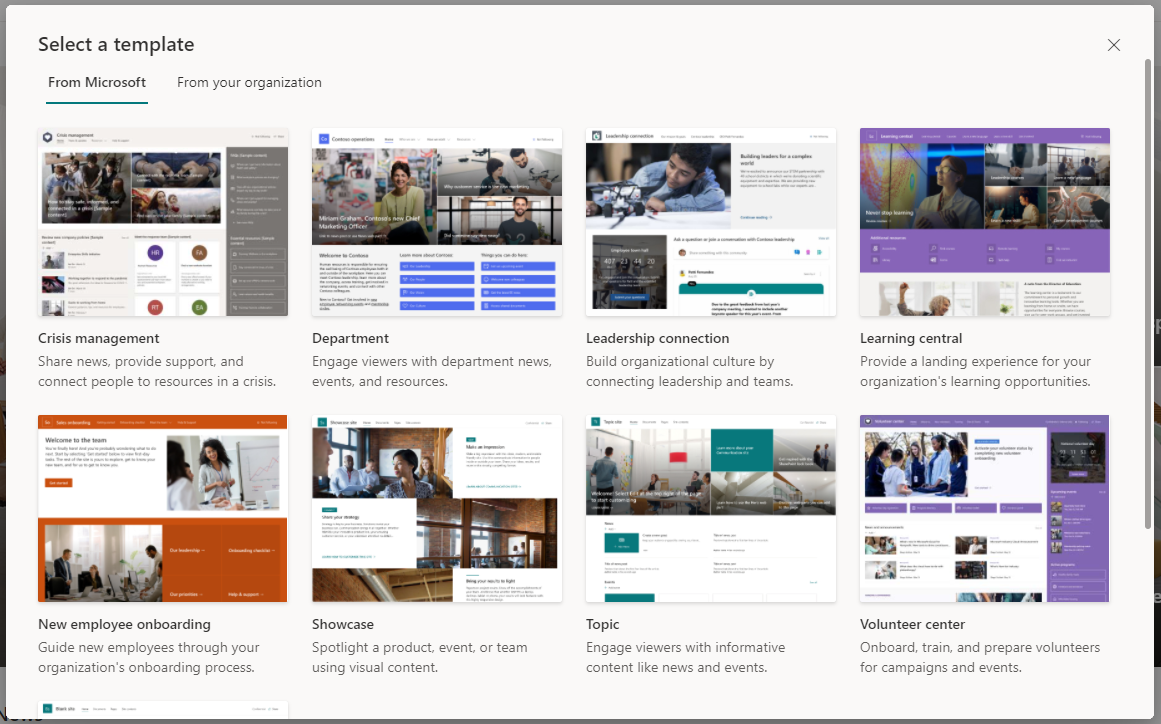Select the Learning central template thumbnail

click(x=985, y=222)
